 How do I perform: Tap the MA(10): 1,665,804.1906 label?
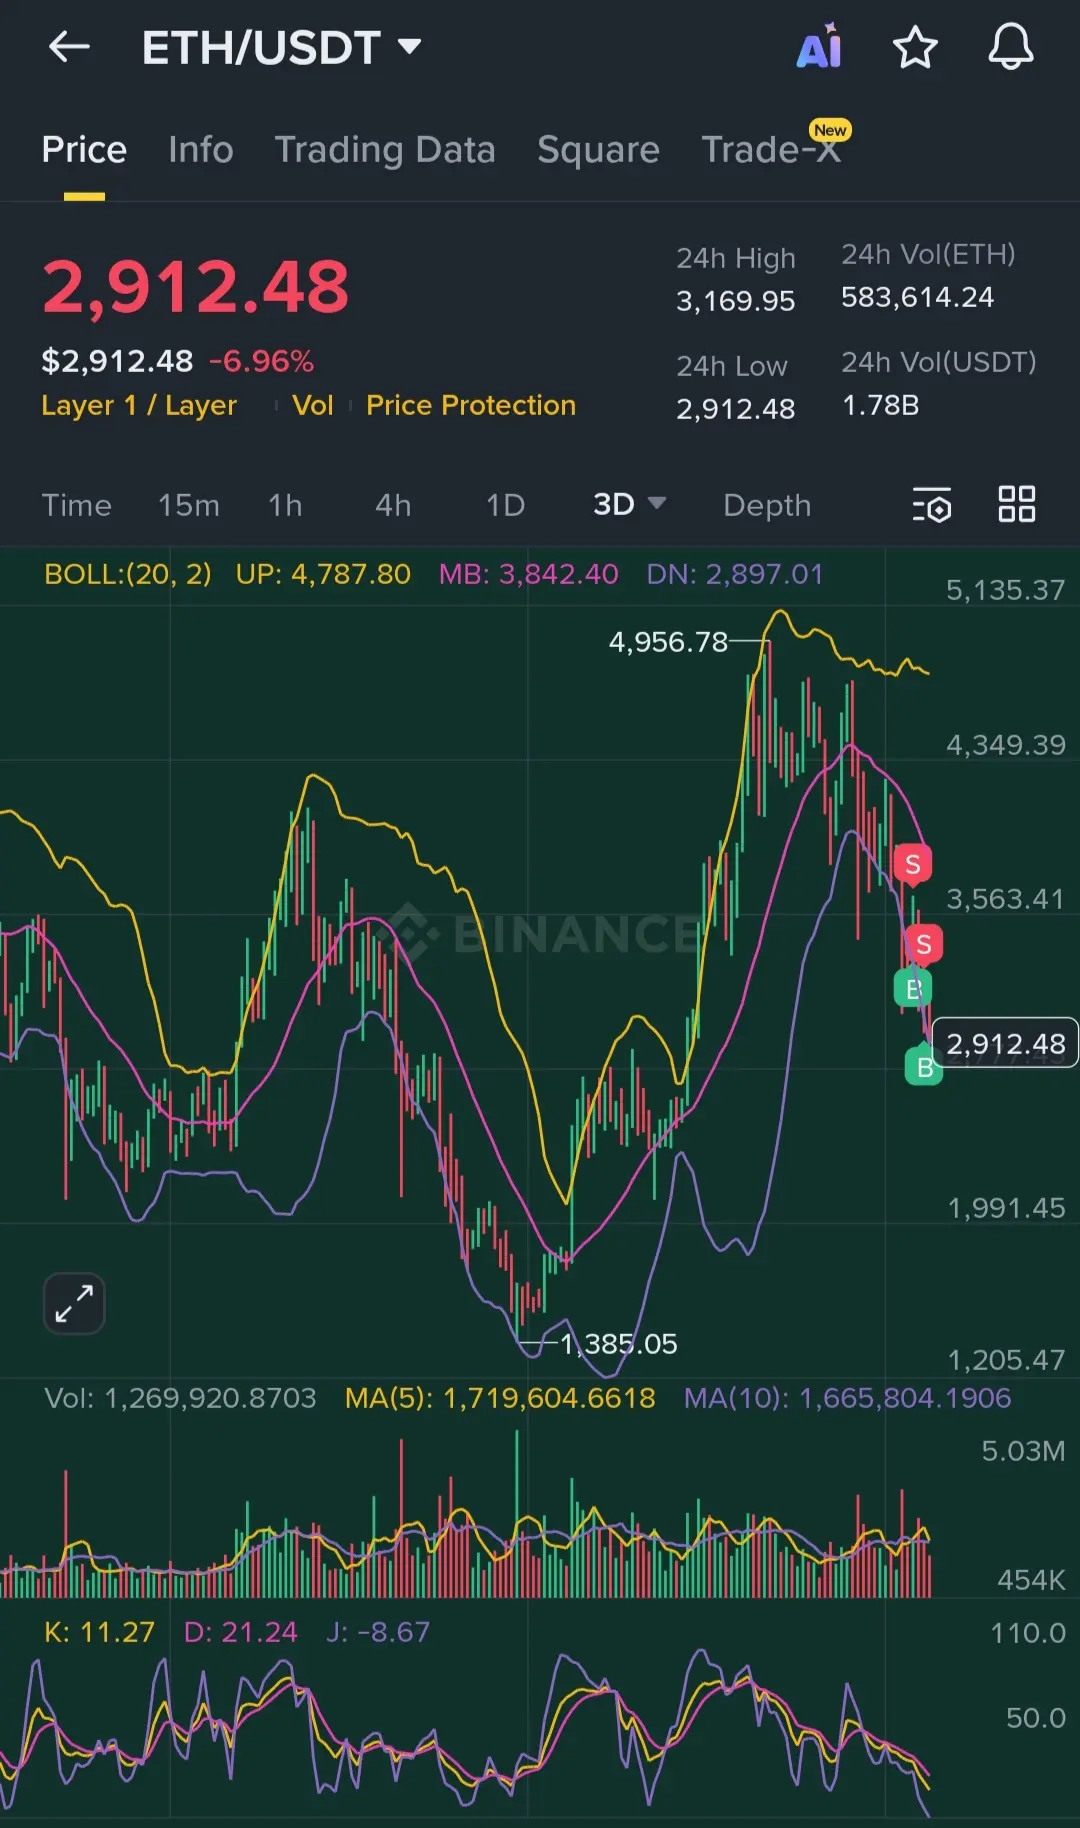pyautogui.click(x=847, y=1397)
